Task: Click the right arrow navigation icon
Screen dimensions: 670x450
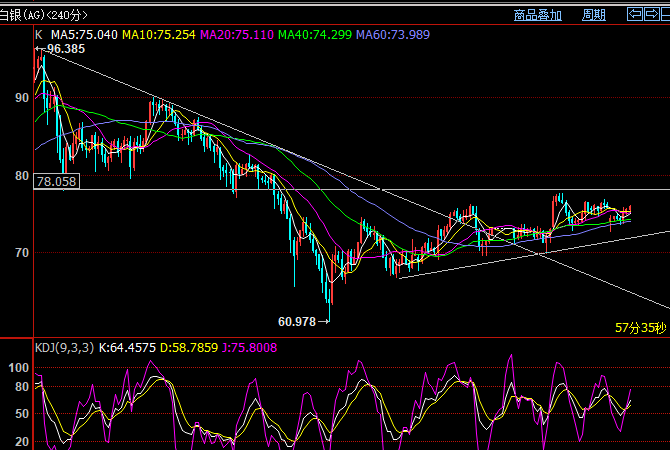Action: [x=652, y=14]
